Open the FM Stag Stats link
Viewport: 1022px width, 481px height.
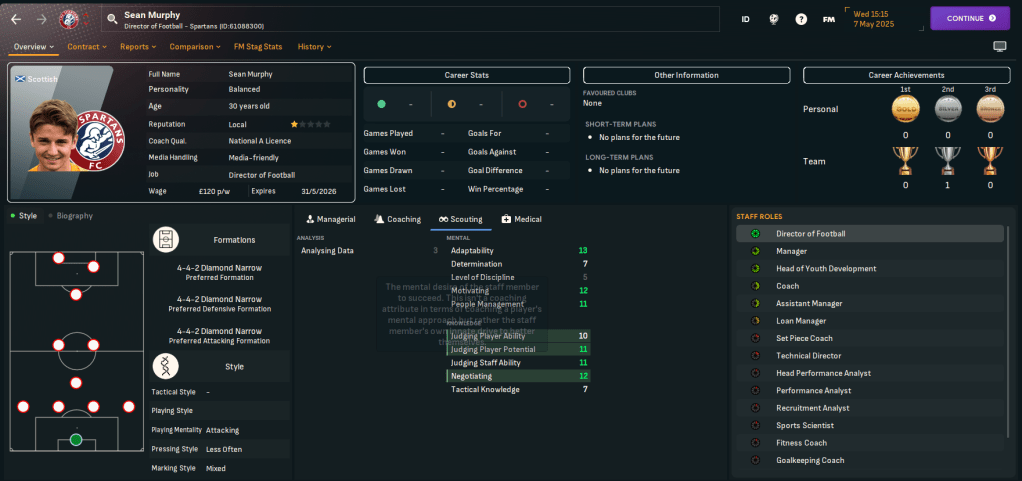coord(257,46)
